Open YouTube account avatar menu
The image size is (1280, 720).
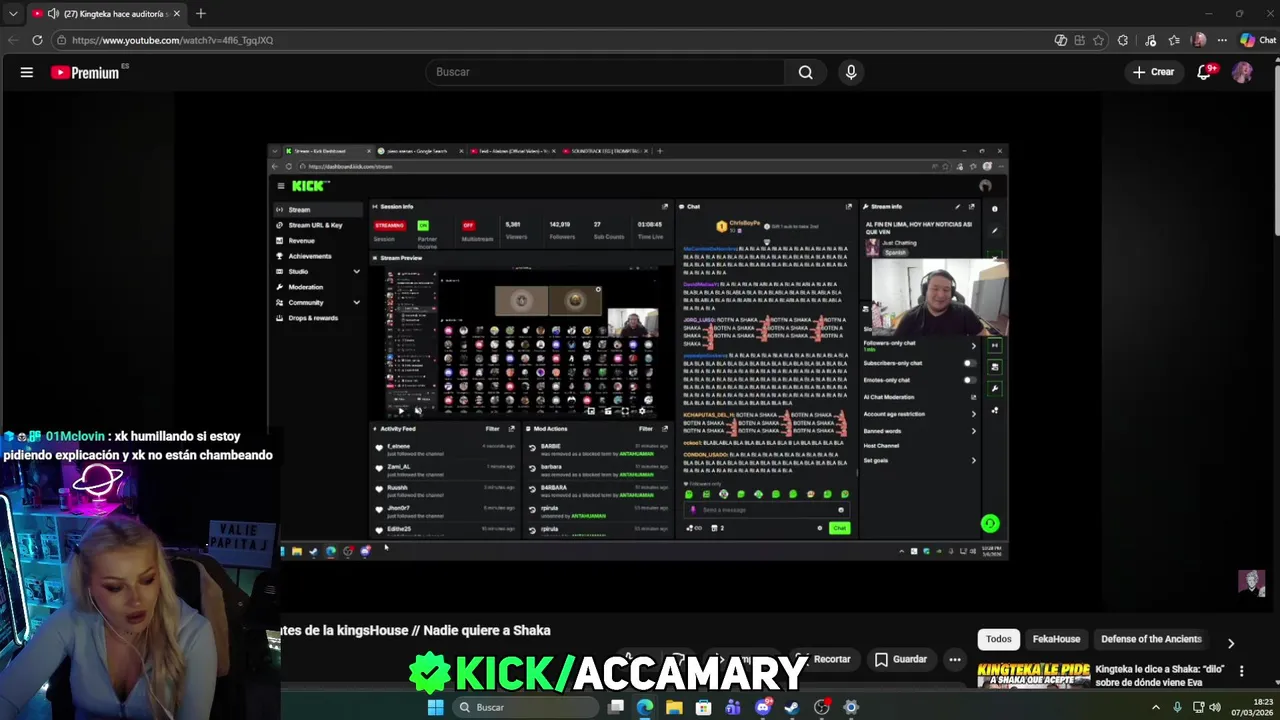[1242, 72]
